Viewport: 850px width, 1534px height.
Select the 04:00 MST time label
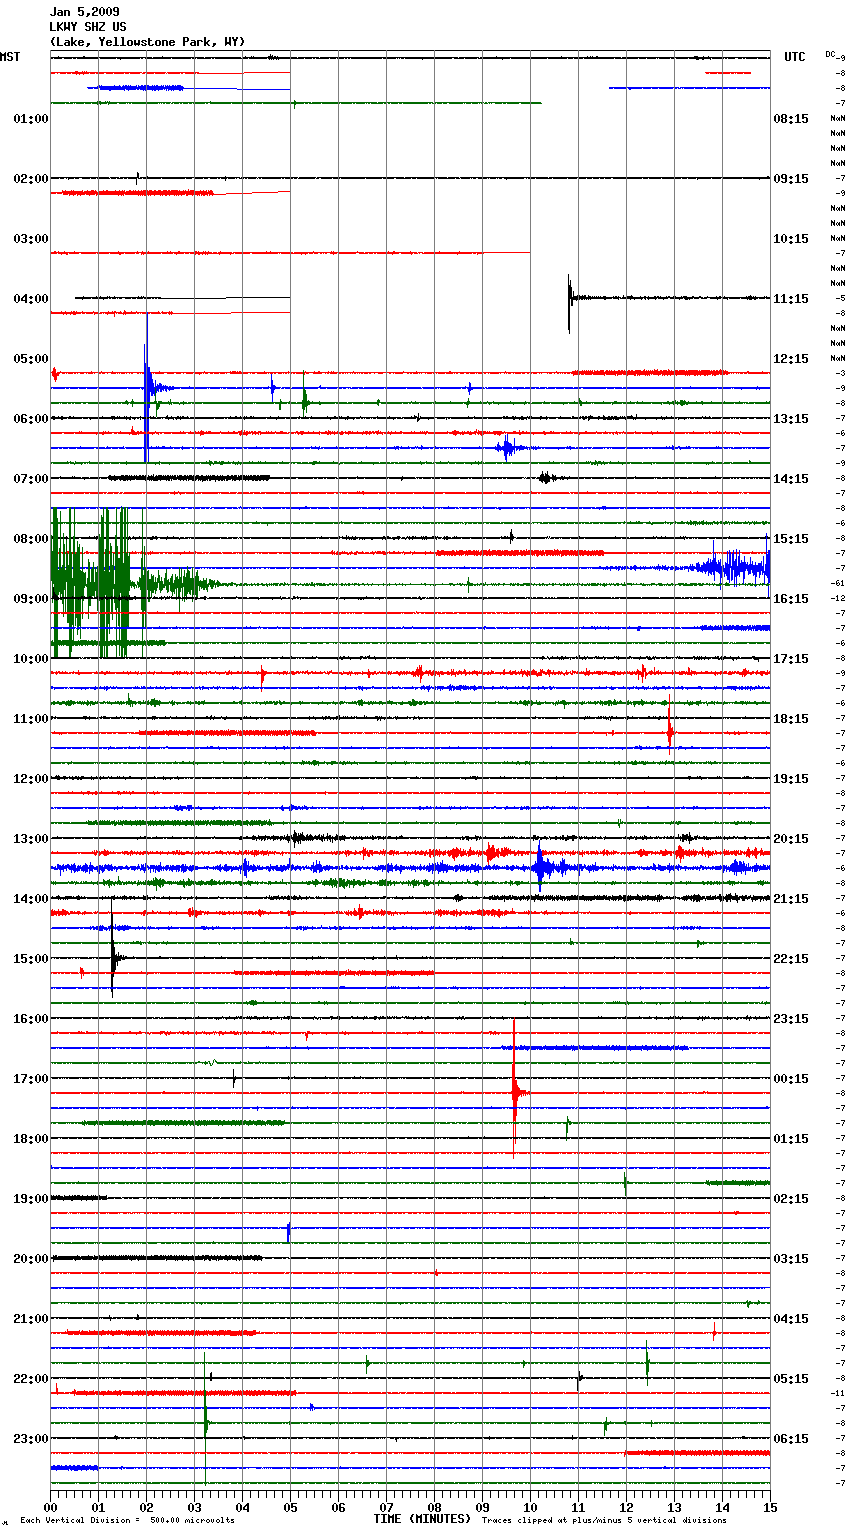click(x=31, y=299)
